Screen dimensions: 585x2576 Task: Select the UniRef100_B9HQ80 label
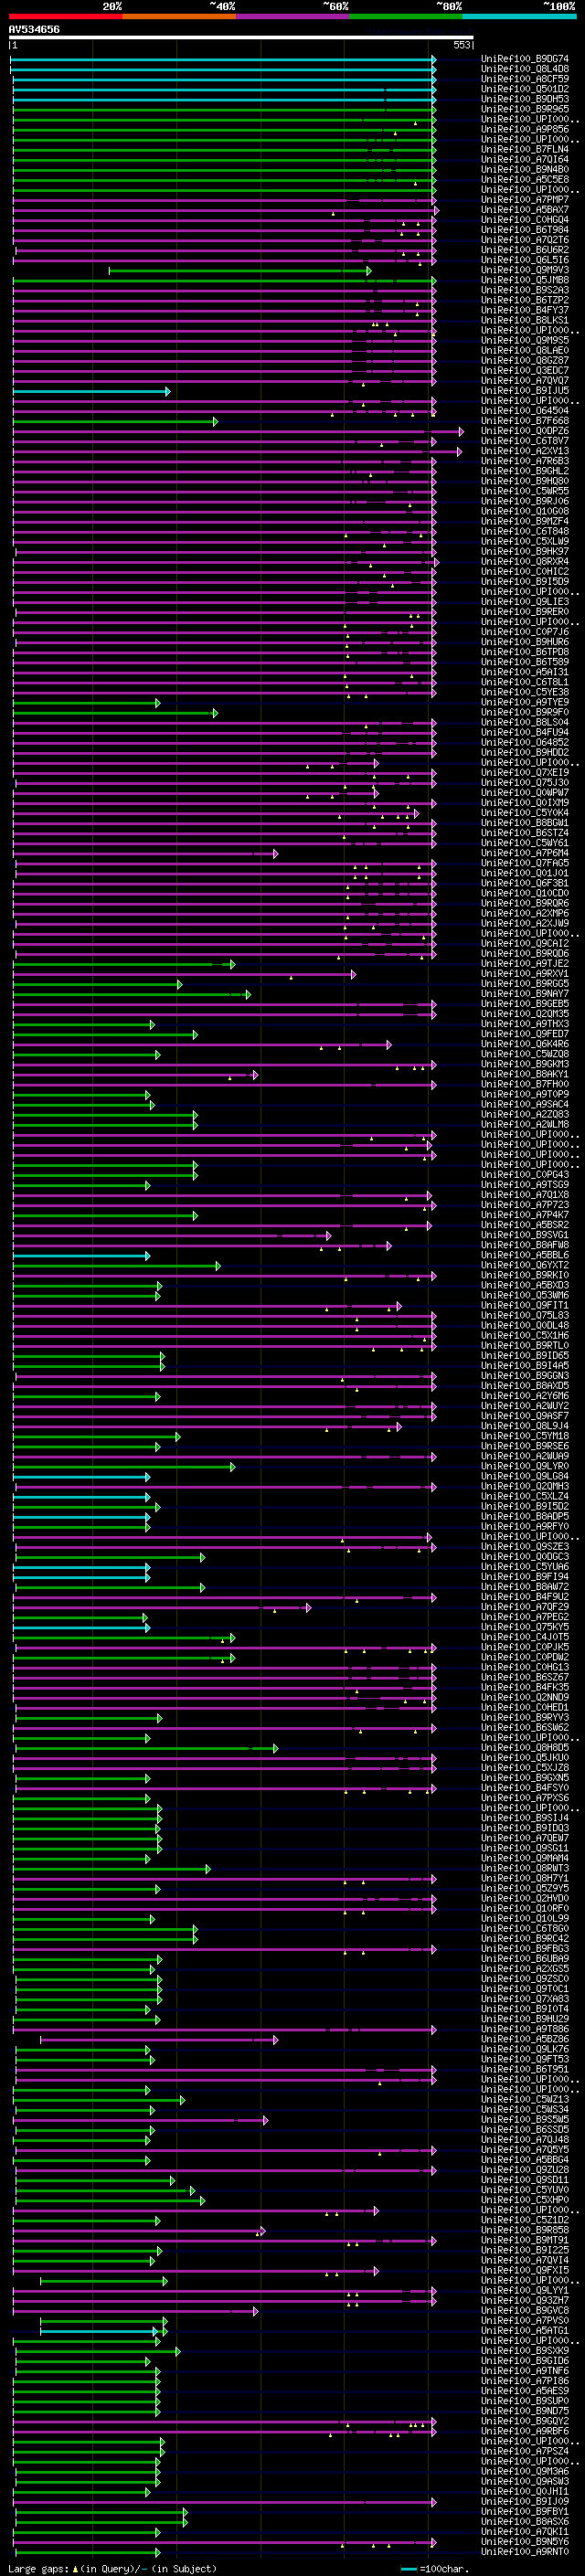point(525,481)
